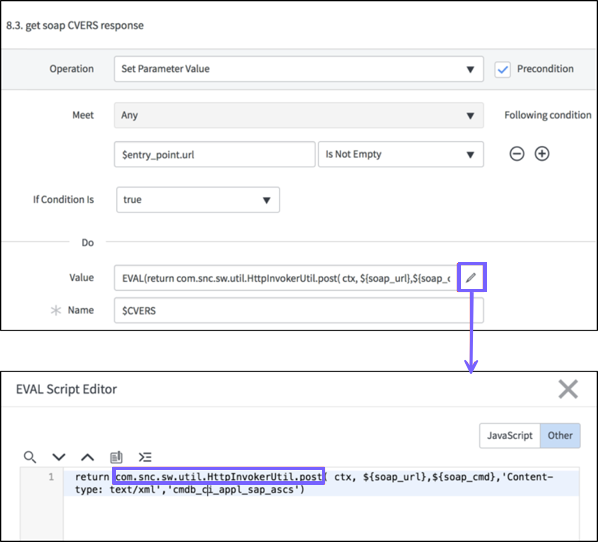Switch to the JavaScript mode tab
Image resolution: width=598 pixels, height=542 pixels.
[510, 435]
